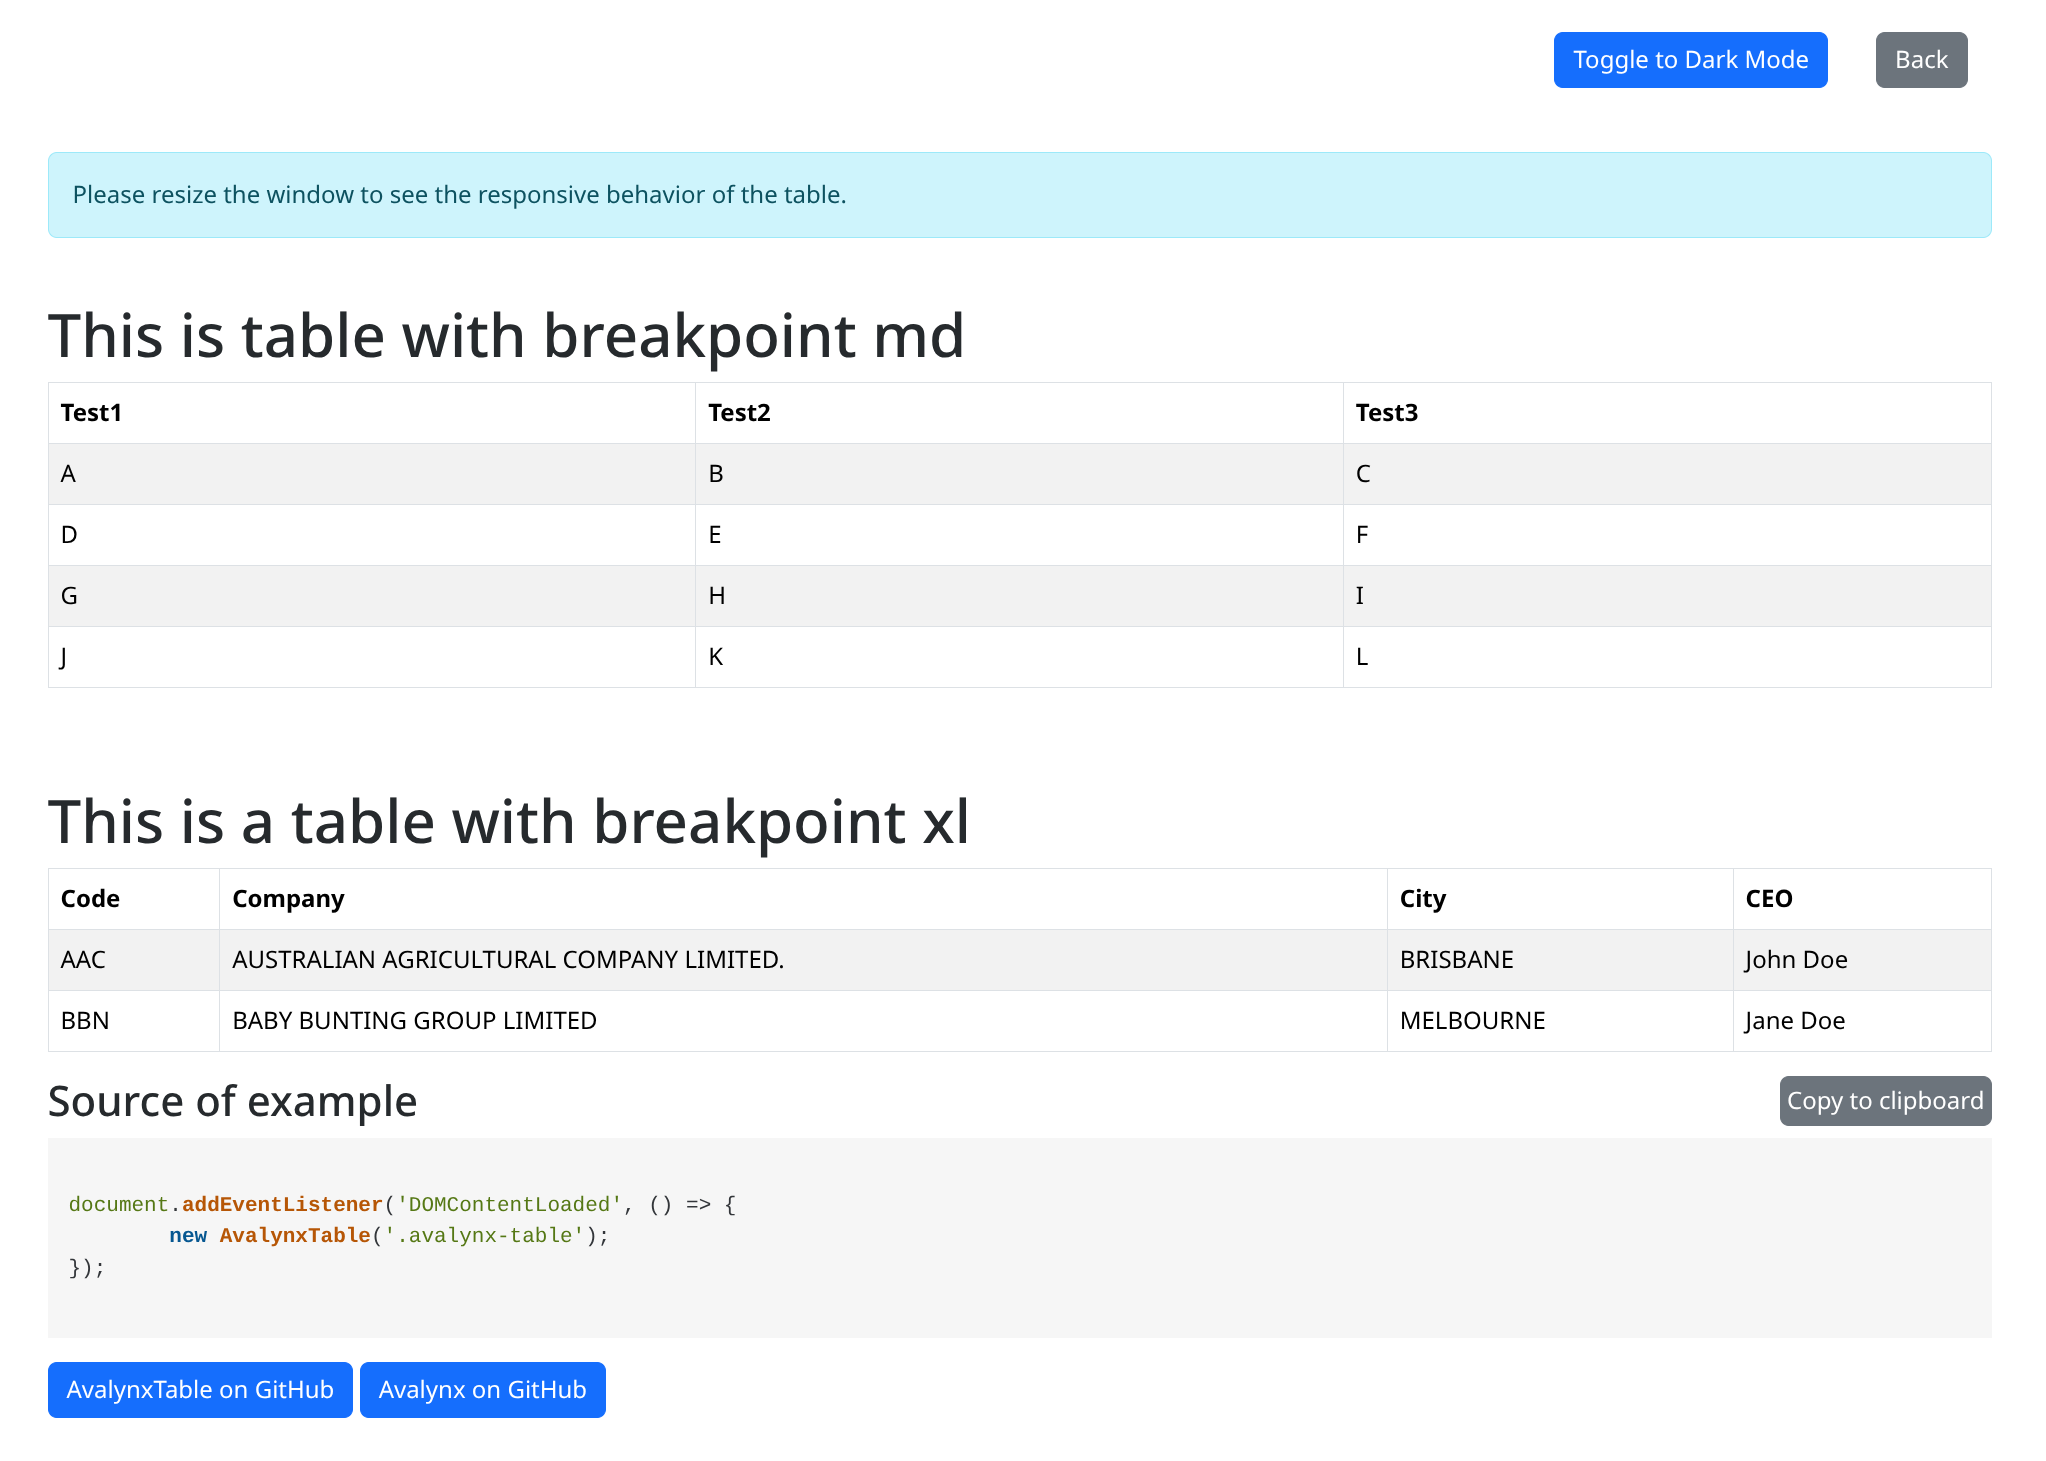Open Avalynx on GitHub
Viewport: 2046px width, 1461px height.
pyautogui.click(x=483, y=1389)
